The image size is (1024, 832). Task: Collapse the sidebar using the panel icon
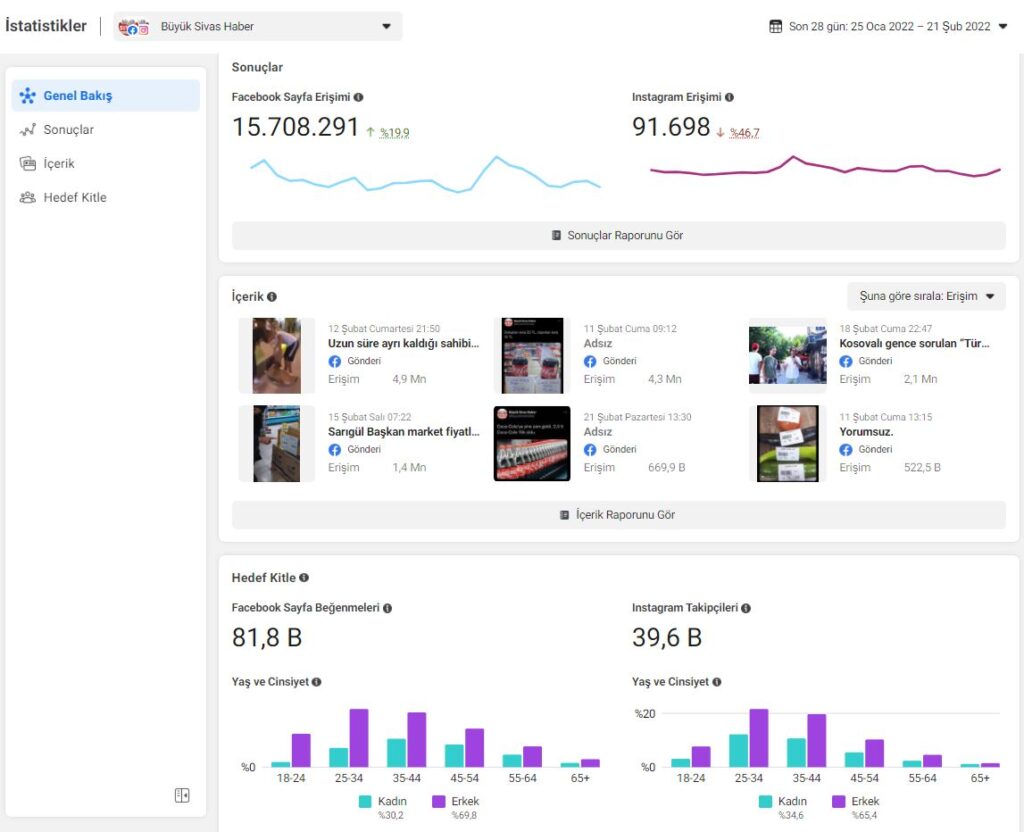[182, 796]
